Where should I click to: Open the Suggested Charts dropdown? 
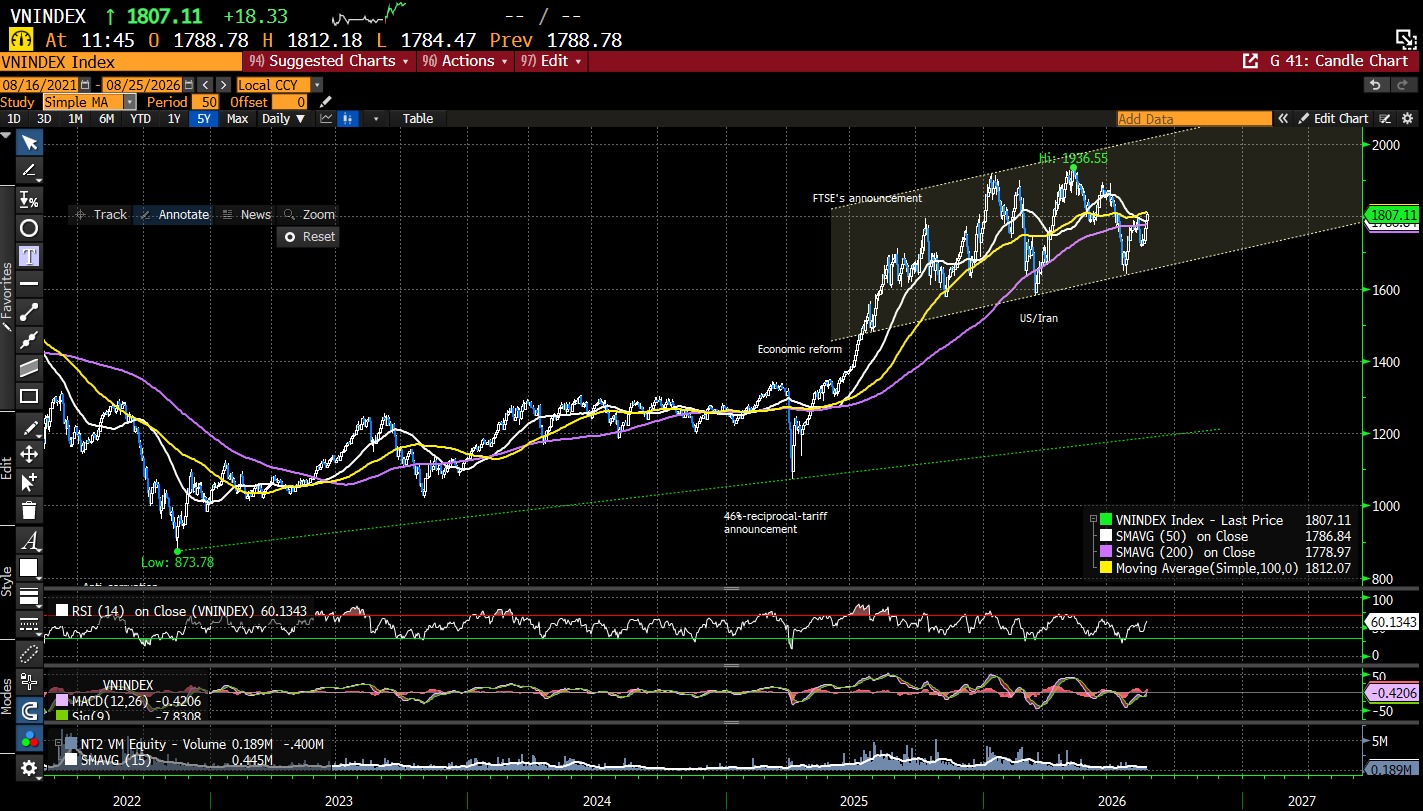[x=329, y=61]
